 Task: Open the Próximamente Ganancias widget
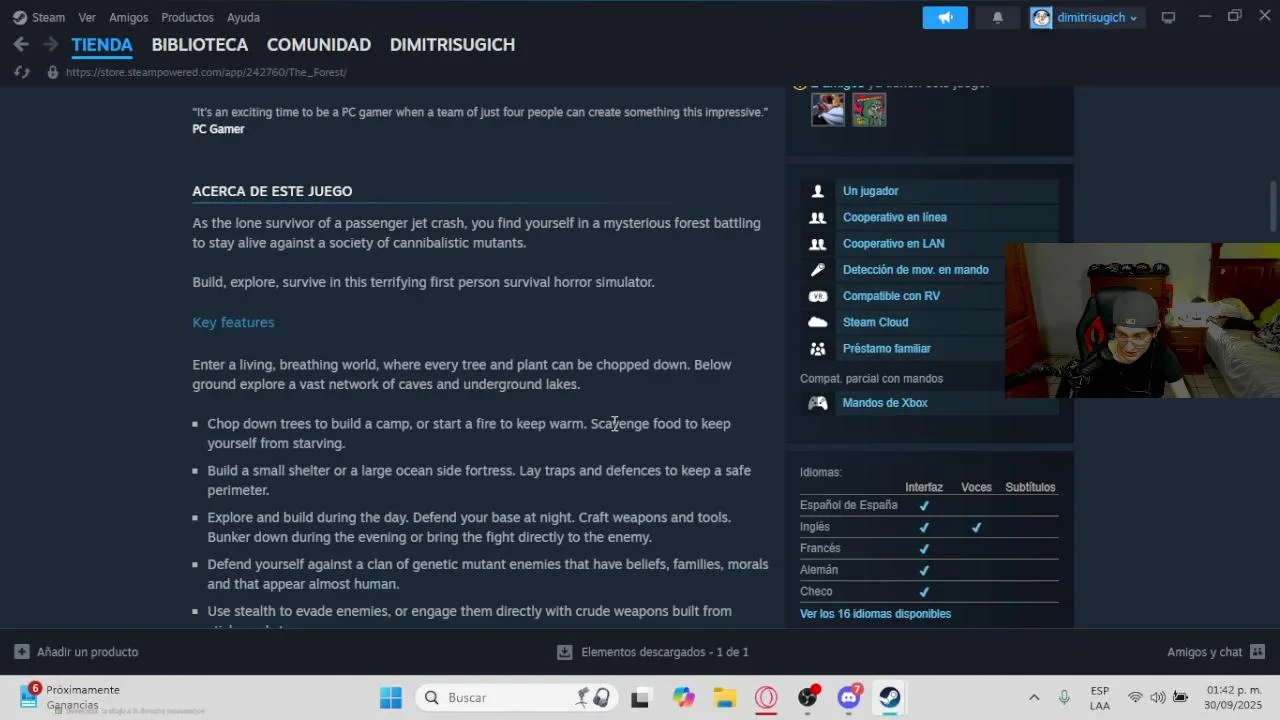click(71, 697)
